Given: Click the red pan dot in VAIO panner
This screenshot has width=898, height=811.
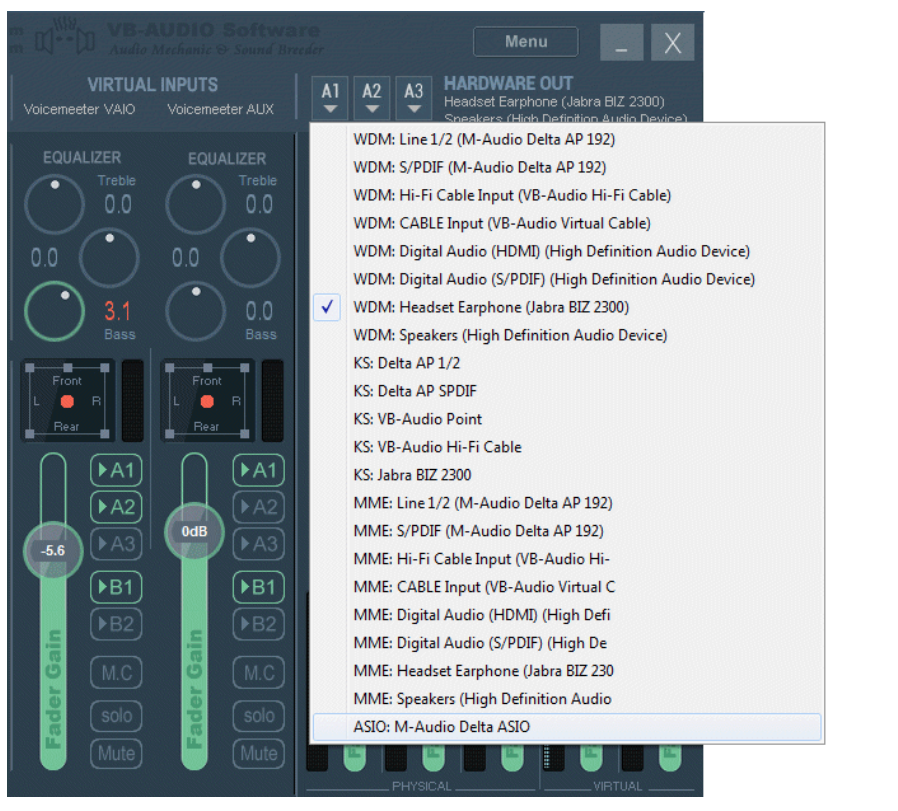Looking at the screenshot, I should (x=67, y=401).
